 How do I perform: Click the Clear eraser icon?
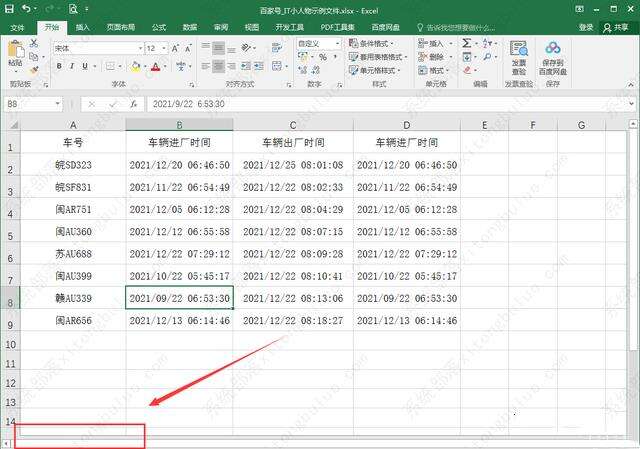point(467,70)
